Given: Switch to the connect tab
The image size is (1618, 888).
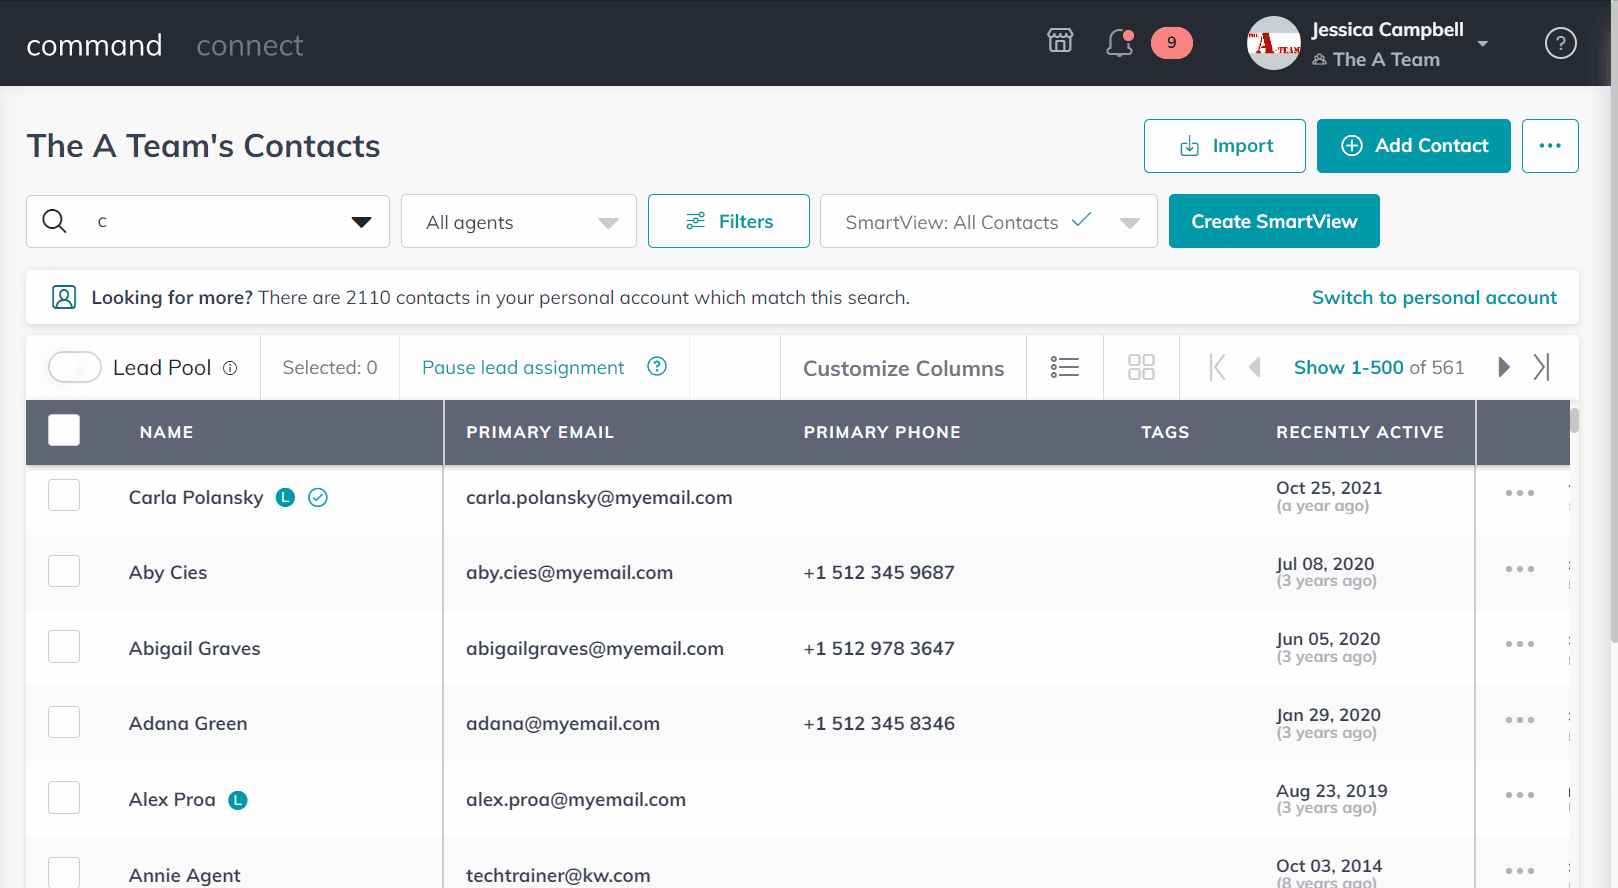Looking at the screenshot, I should click(x=250, y=45).
